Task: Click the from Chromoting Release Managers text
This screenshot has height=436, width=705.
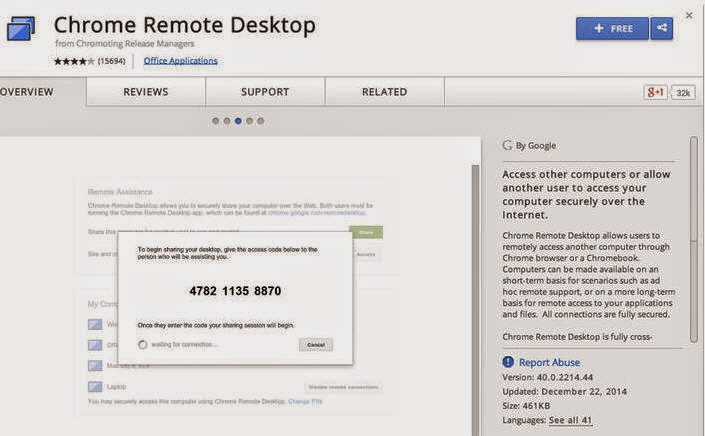Action: [125, 44]
